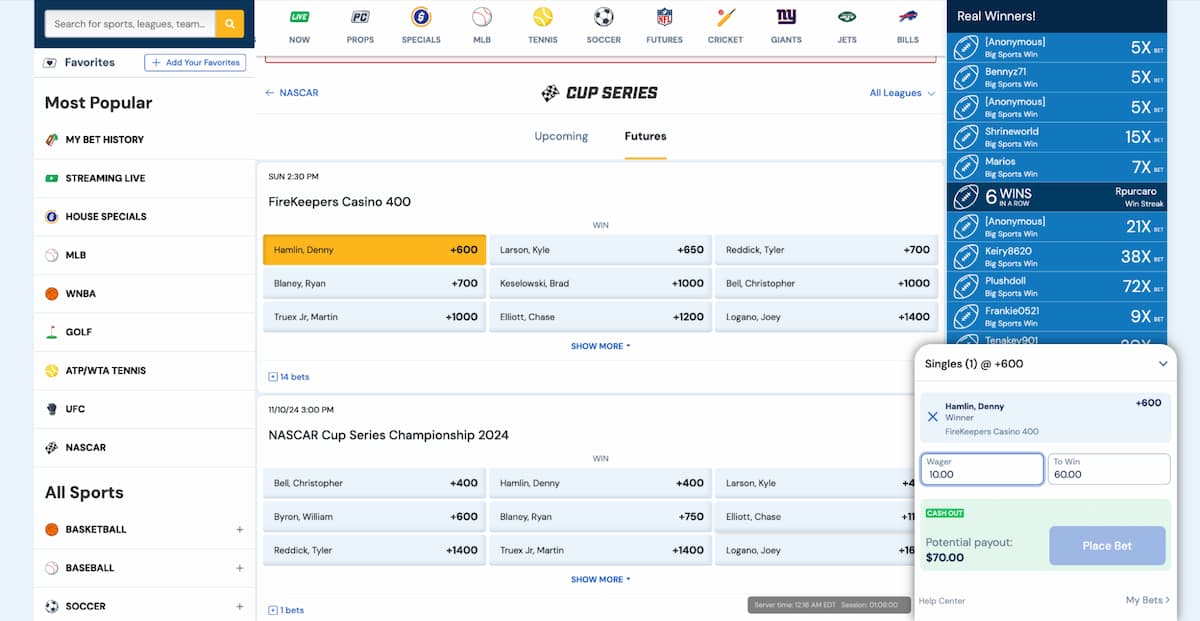1200x621 pixels.
Task: Expand BASEBALL in All Sports
Action: pos(240,568)
